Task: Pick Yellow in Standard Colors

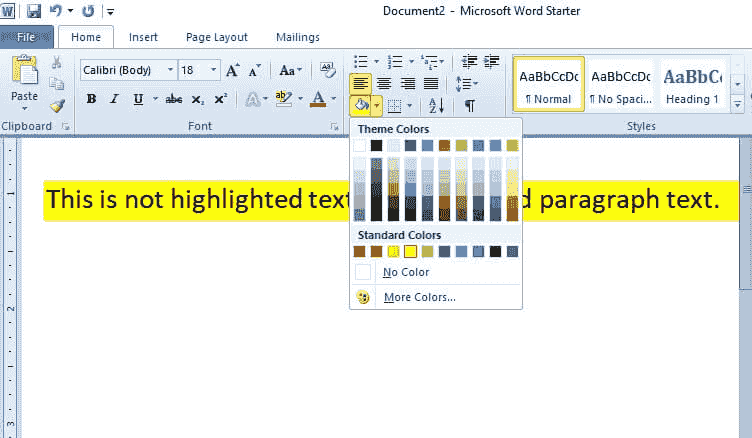Action: tap(410, 251)
